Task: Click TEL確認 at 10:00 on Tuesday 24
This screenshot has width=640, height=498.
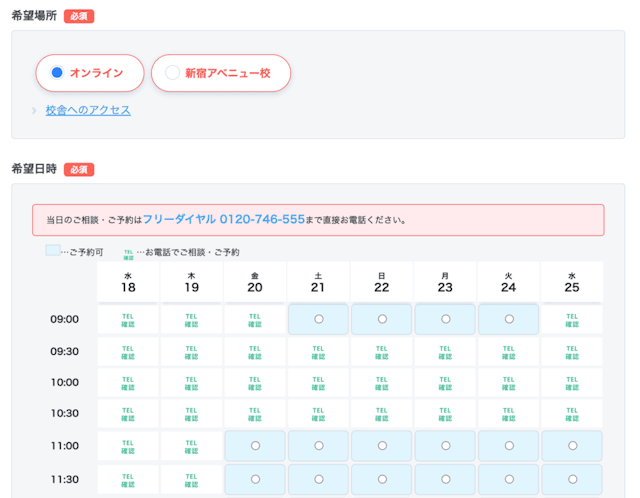Action: tap(509, 383)
